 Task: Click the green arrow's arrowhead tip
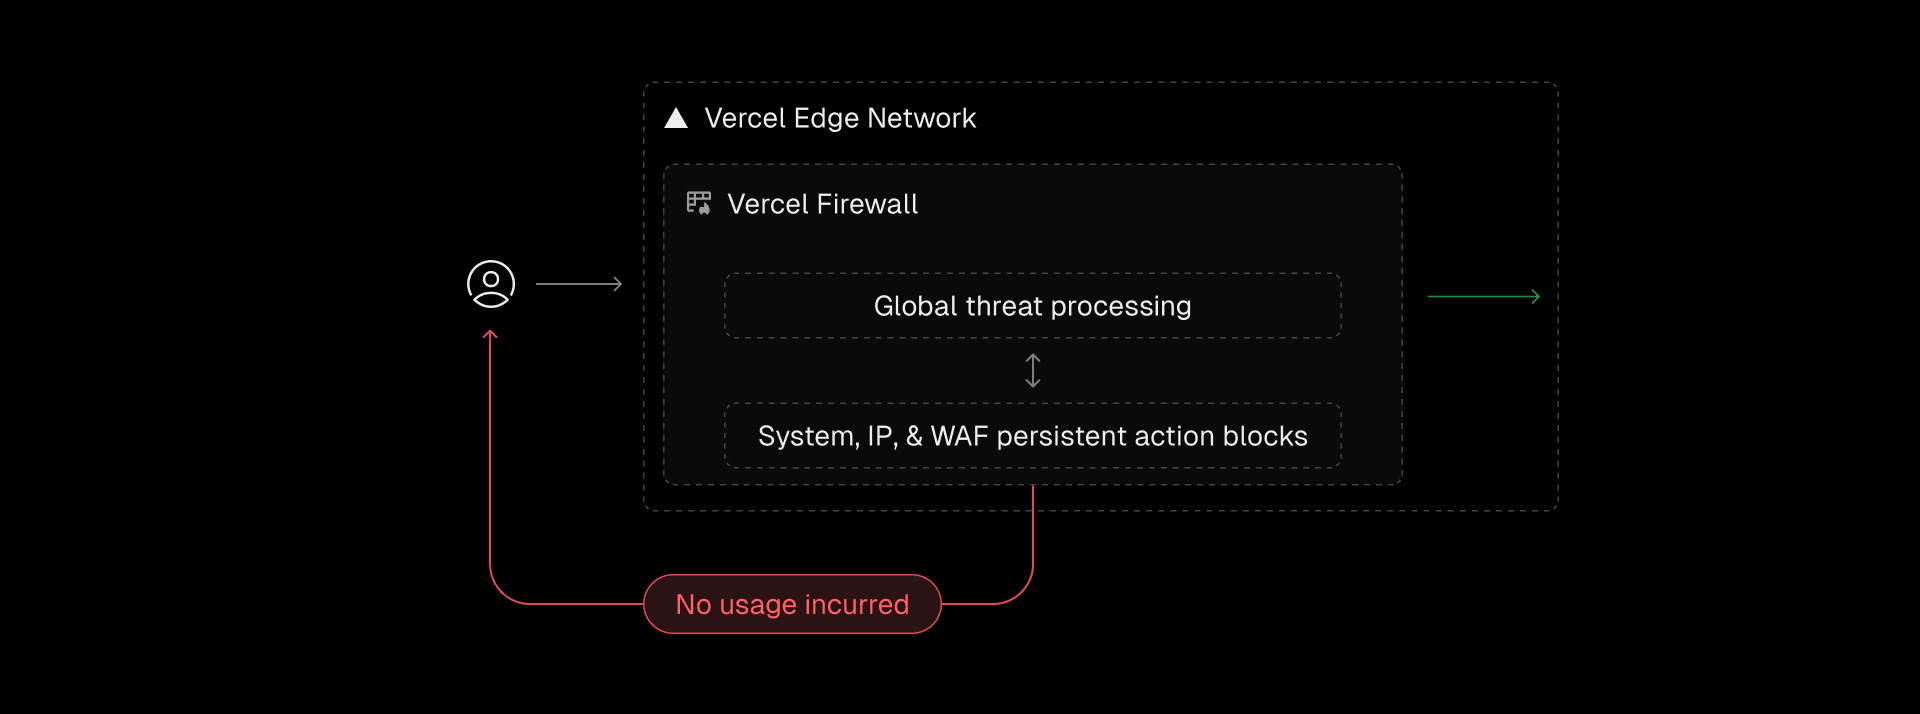[1537, 296]
